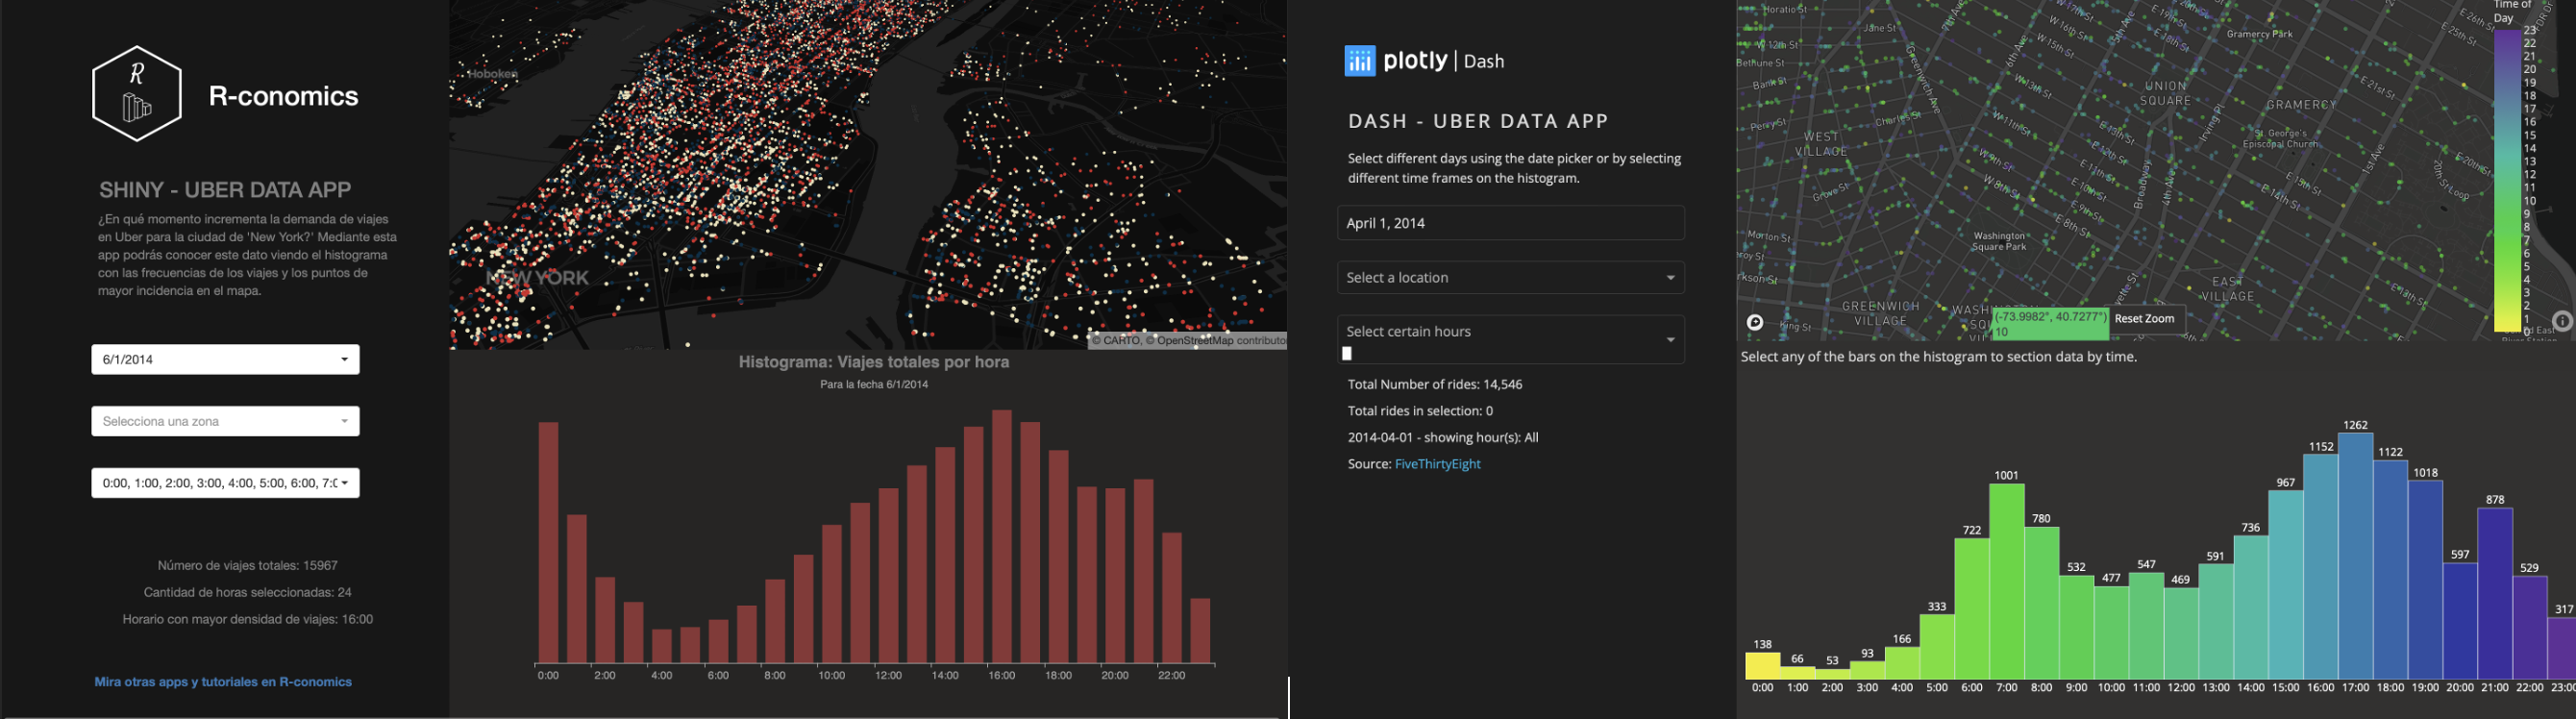Click the Mapbox logo on Dash map
Image resolution: width=2576 pixels, height=719 pixels.
tap(1755, 322)
